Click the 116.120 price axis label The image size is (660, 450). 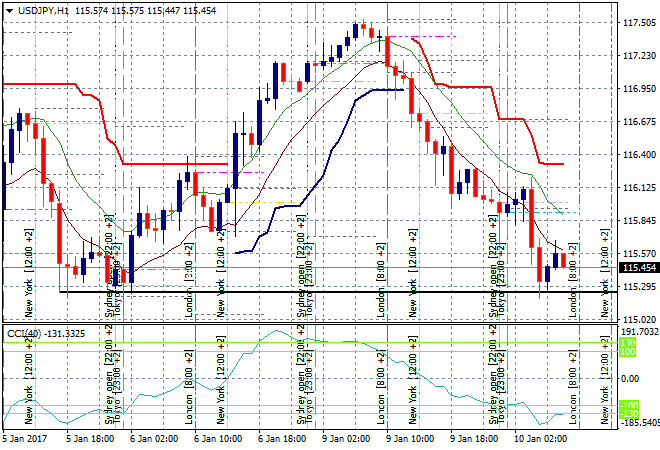tap(638, 188)
